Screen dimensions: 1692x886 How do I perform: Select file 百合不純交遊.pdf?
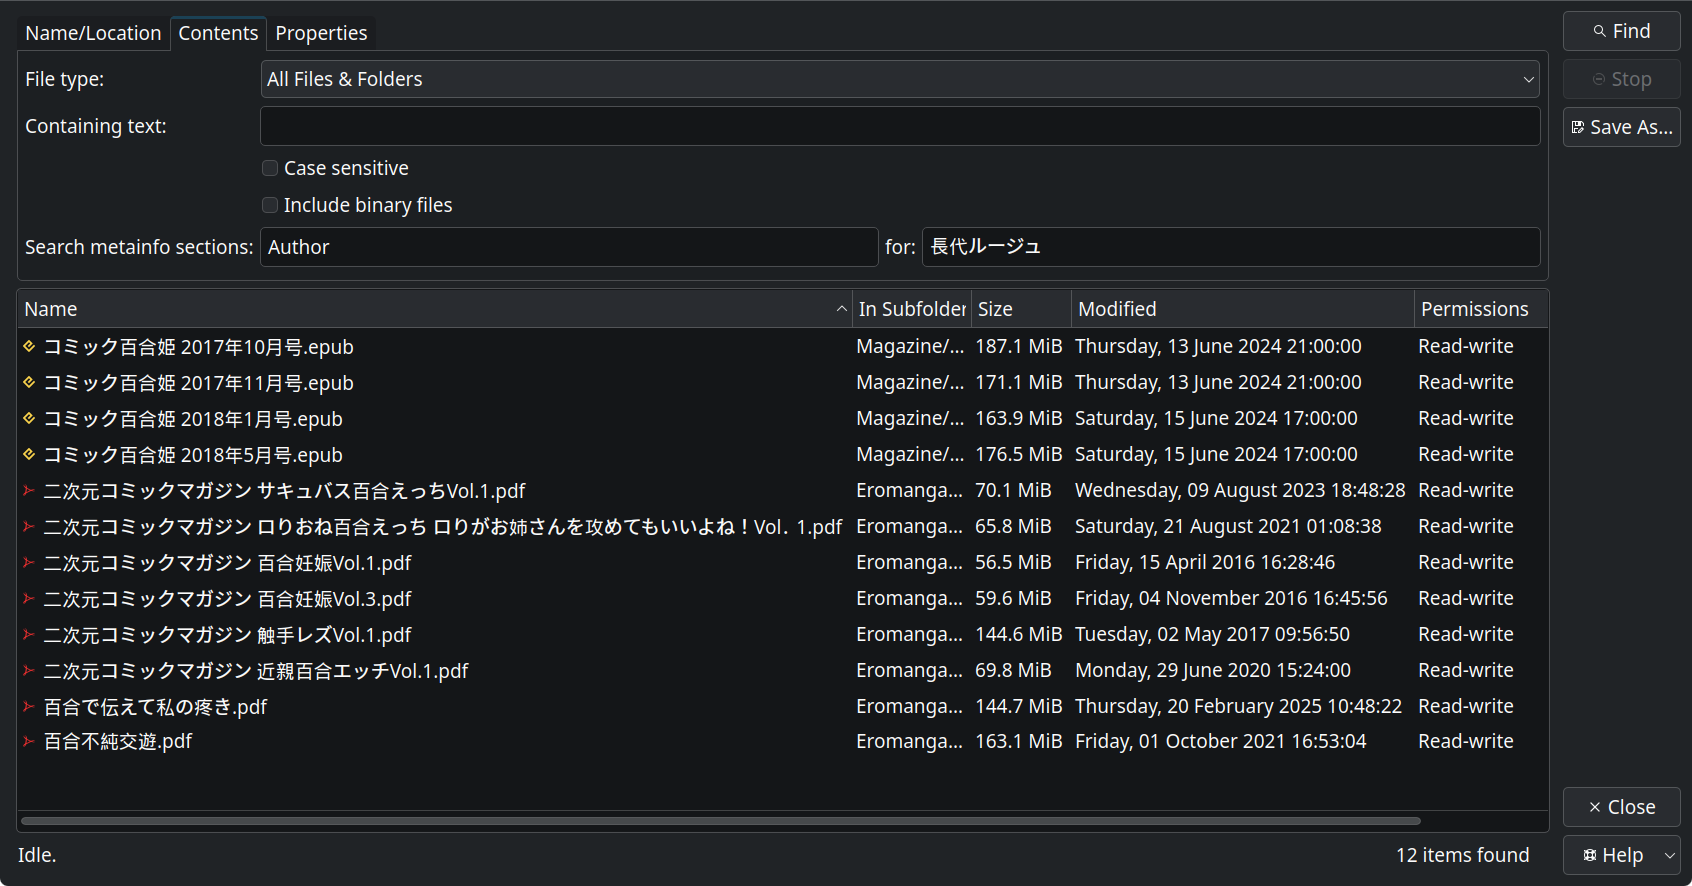[x=118, y=741]
